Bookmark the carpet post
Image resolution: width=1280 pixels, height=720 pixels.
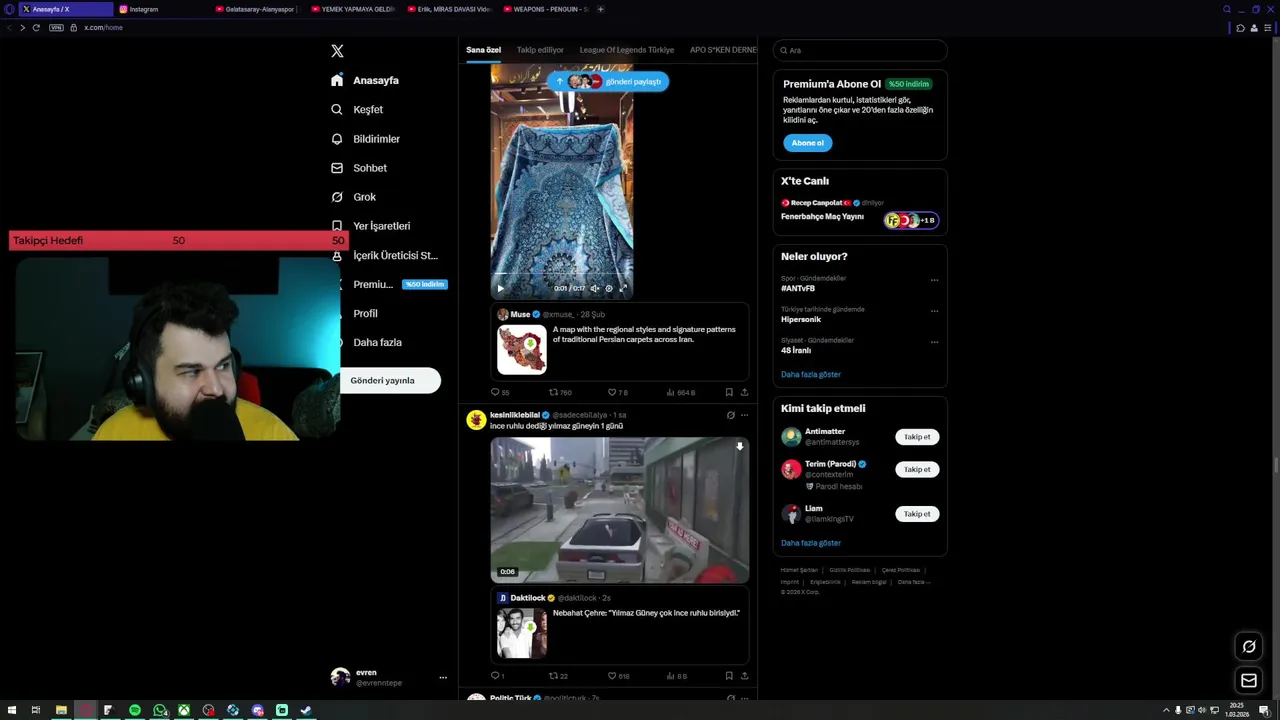click(x=729, y=392)
